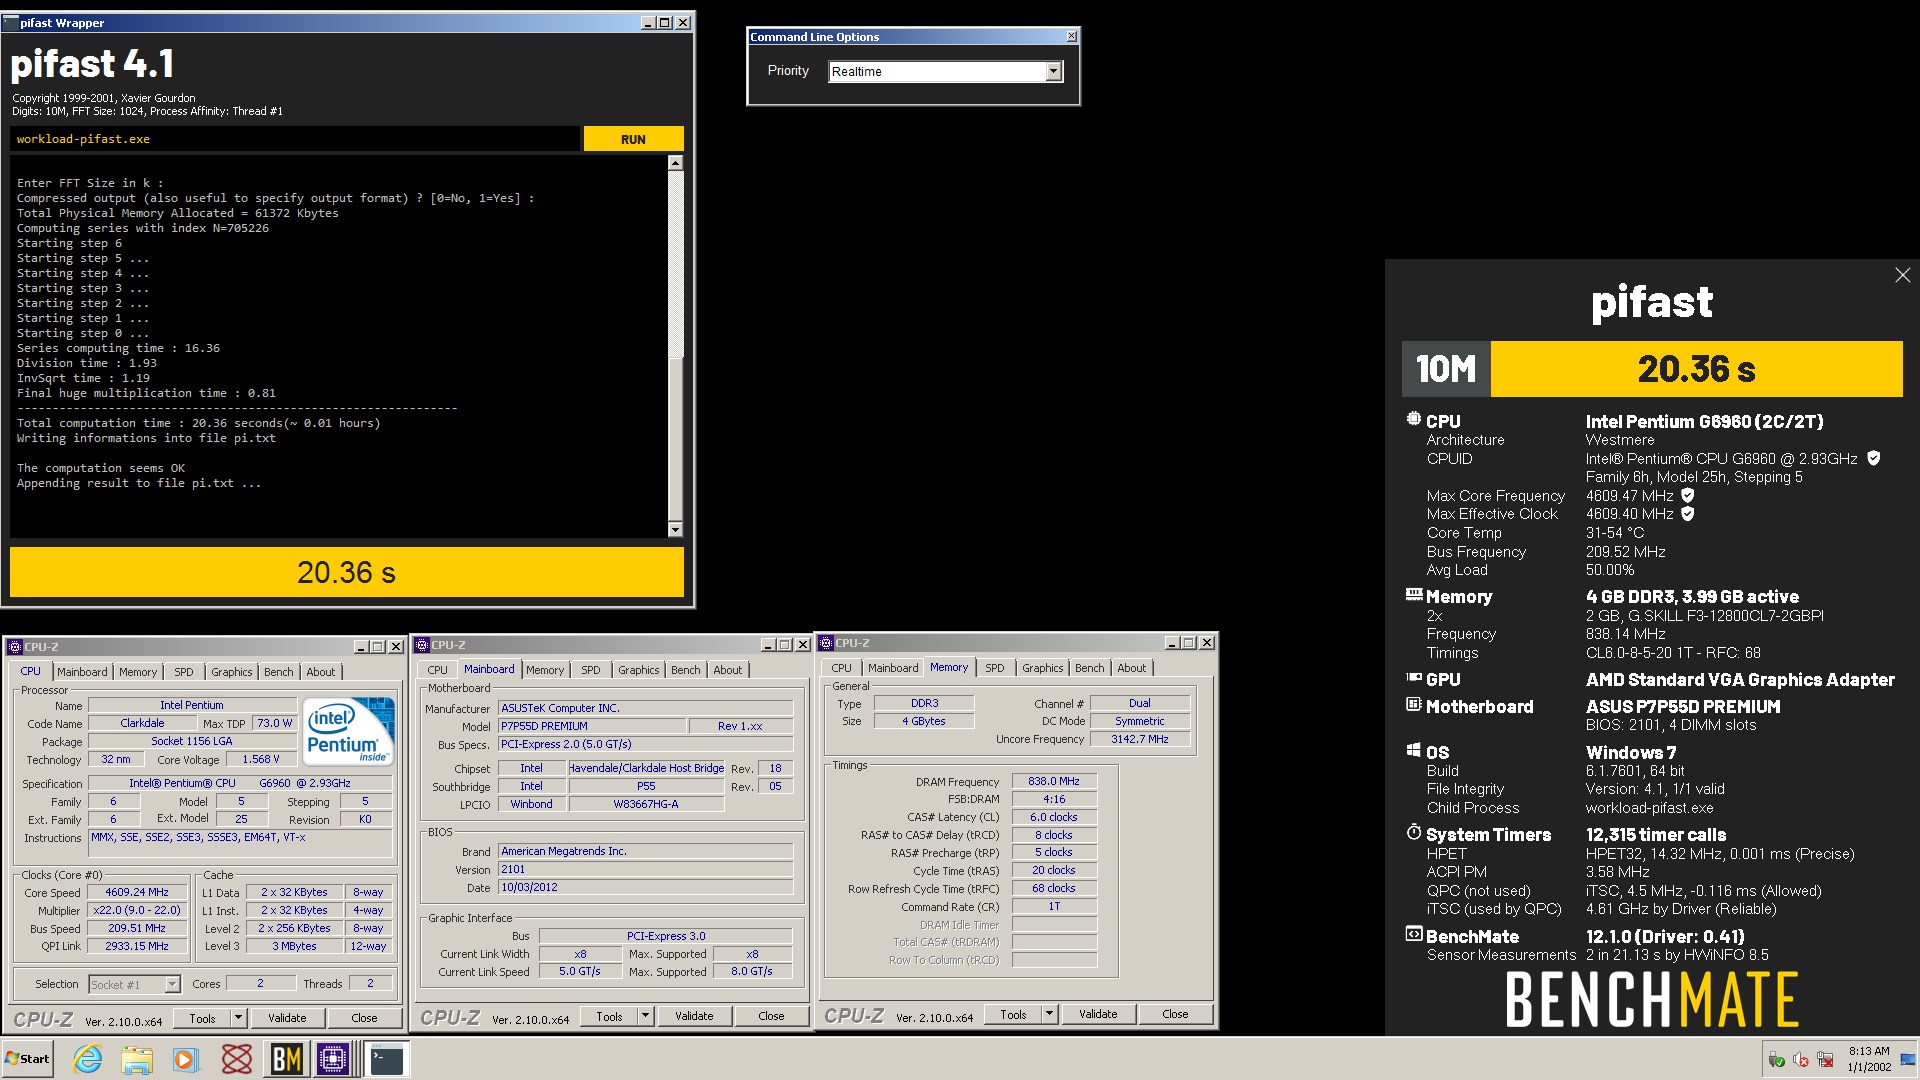Expand Tools dropdown arrow in CPU-Z CPU window

click(238, 1018)
